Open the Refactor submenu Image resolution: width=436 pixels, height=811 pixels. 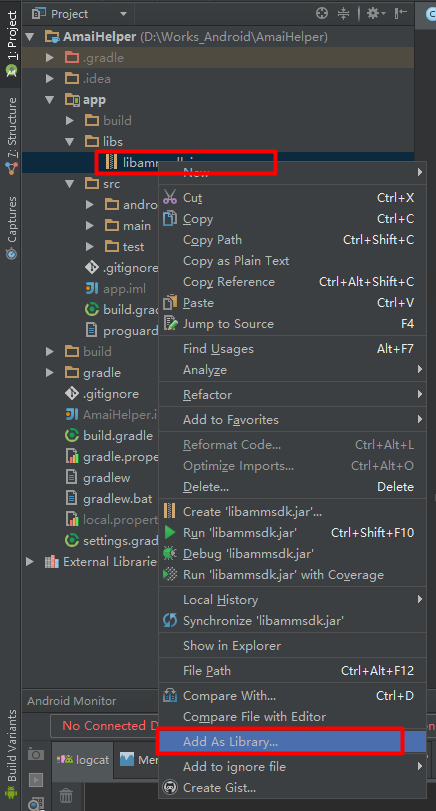point(292,395)
